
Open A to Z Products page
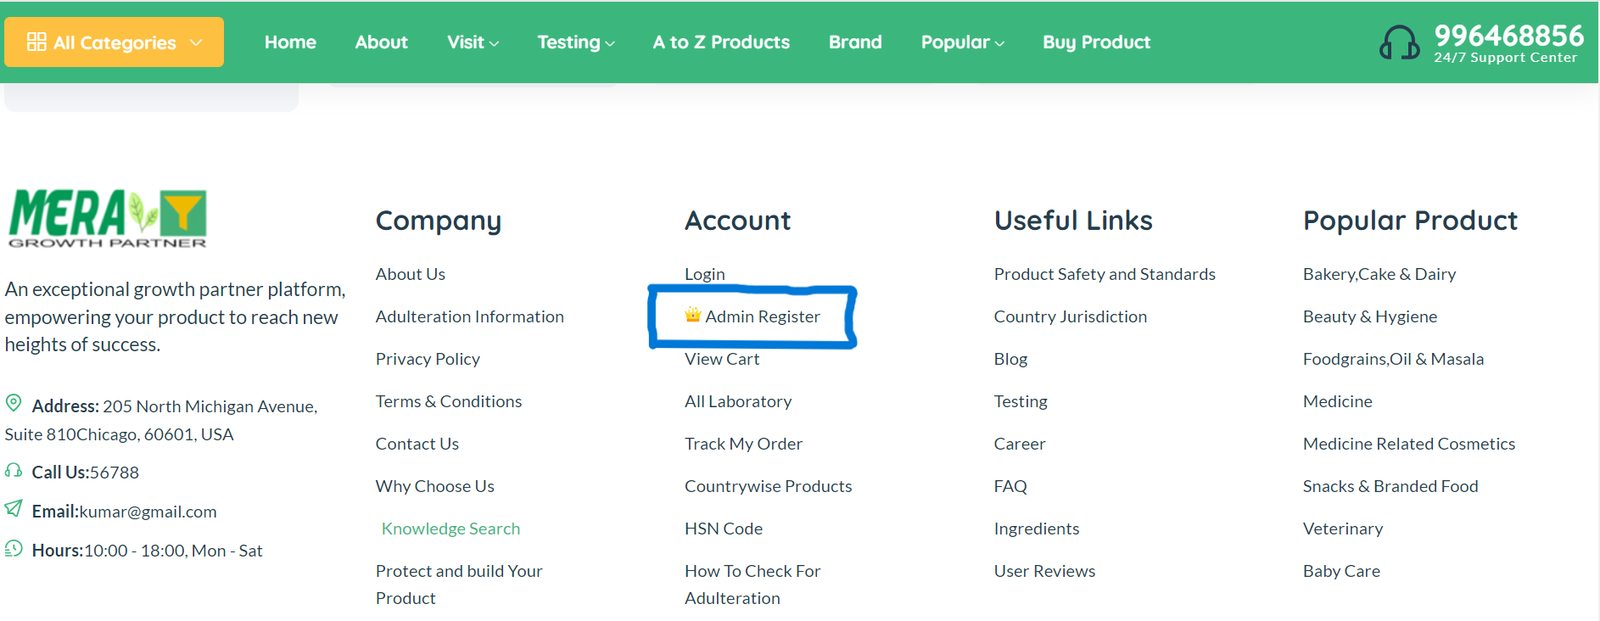pyautogui.click(x=721, y=42)
